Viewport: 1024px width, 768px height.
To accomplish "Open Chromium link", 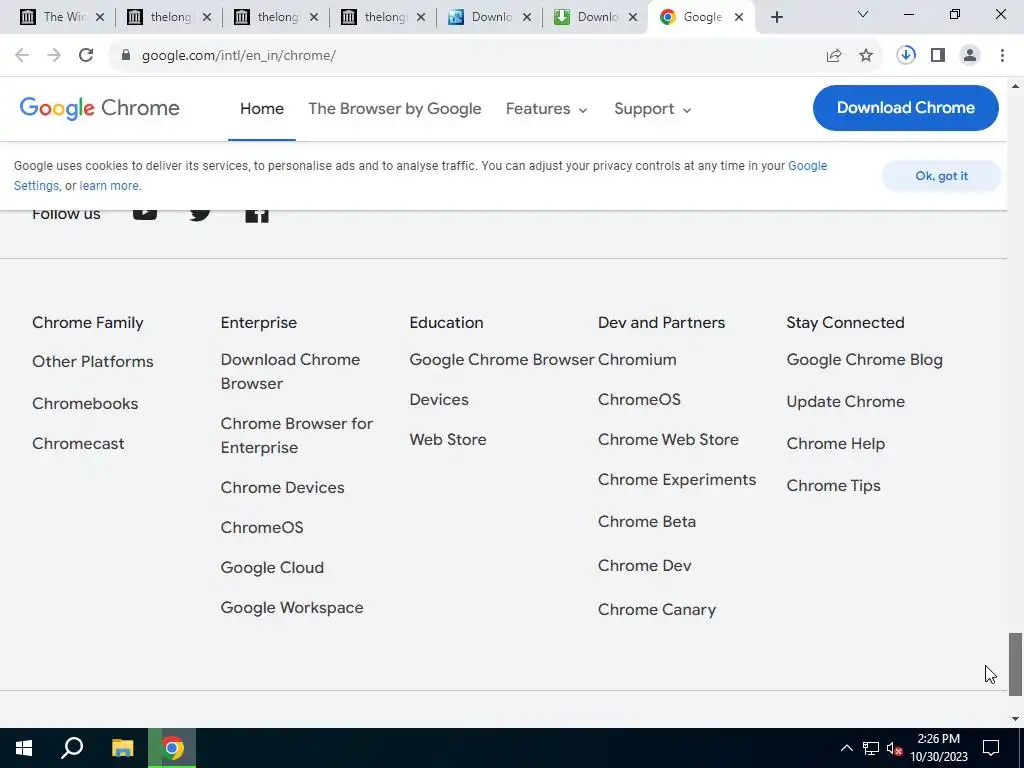I will pos(637,360).
